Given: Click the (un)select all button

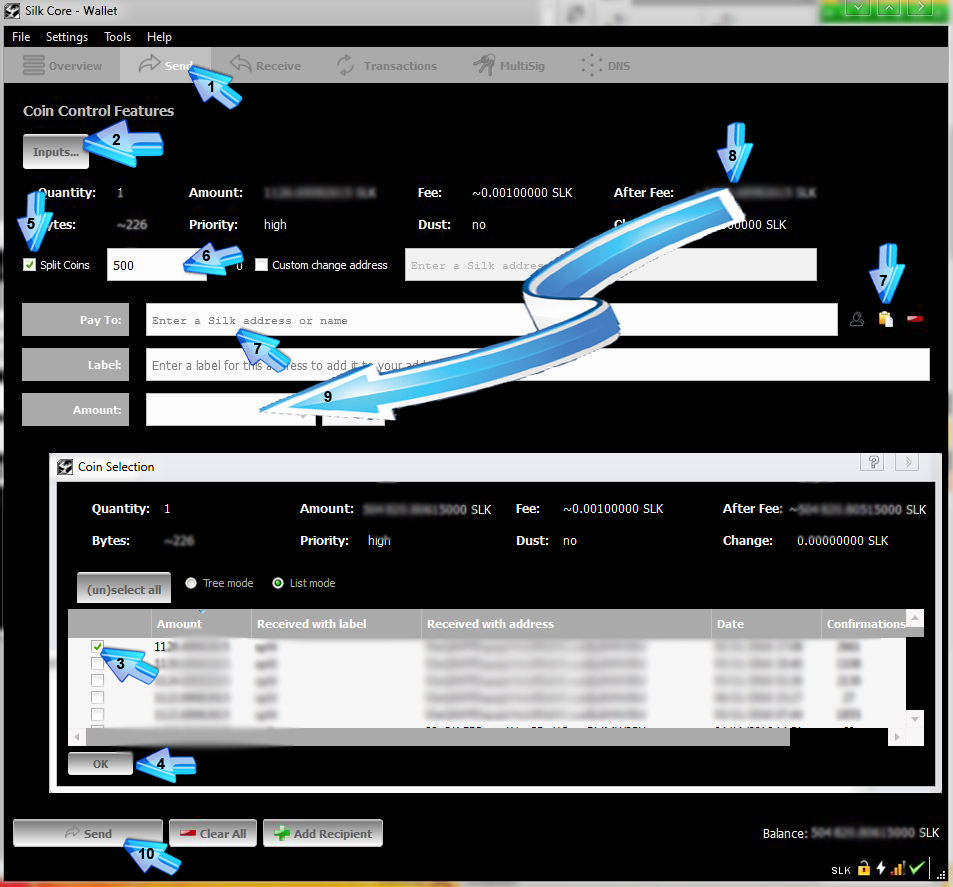Looking at the screenshot, I should point(124,588).
